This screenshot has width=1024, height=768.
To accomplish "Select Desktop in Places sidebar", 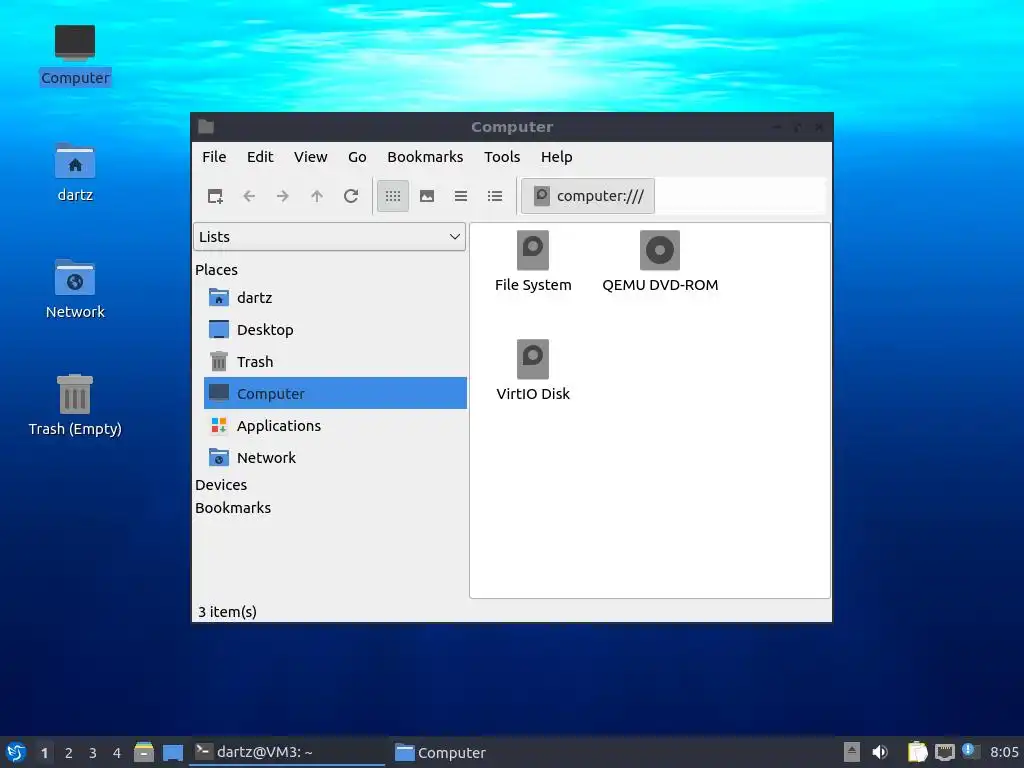I will tap(335, 330).
